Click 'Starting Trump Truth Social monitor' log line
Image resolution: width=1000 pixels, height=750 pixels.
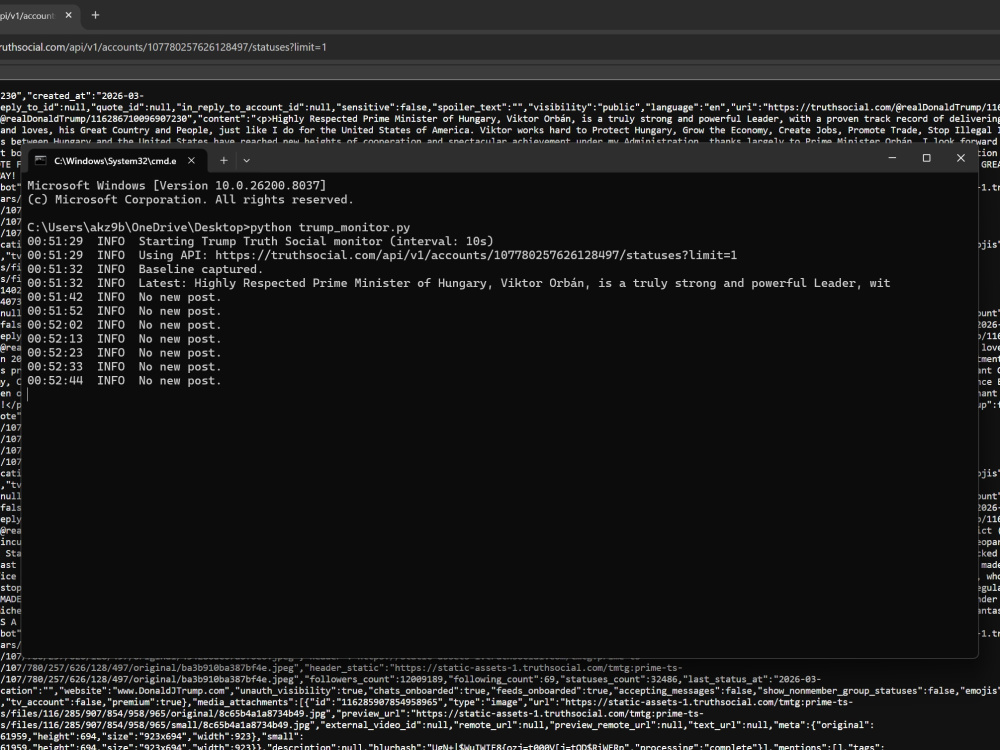click(x=260, y=242)
